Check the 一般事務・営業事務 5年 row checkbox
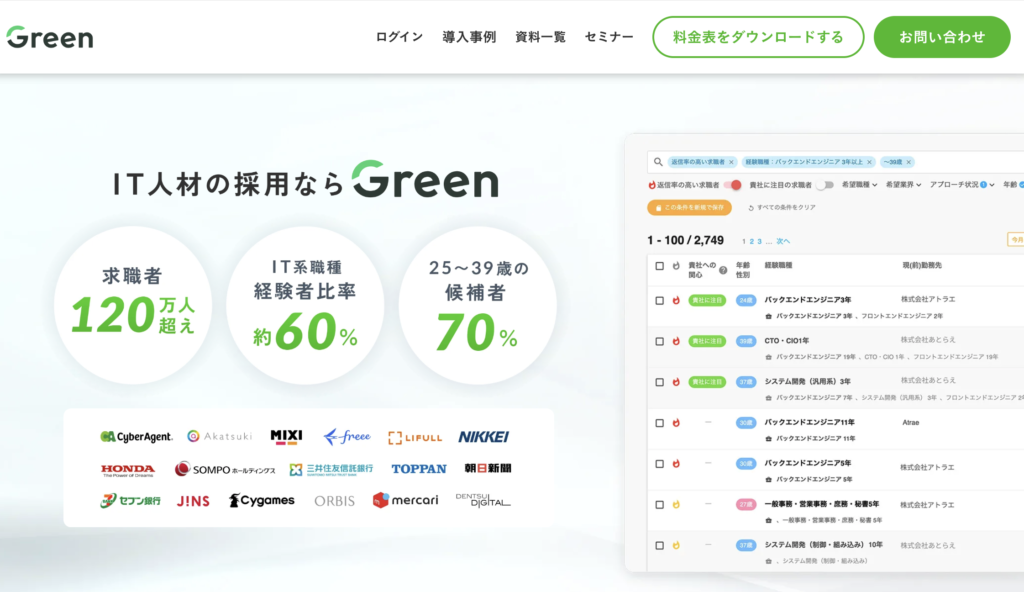 click(x=660, y=504)
